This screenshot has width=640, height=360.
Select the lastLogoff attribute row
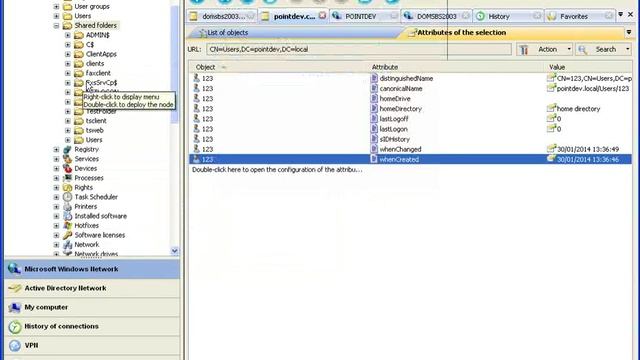(x=411, y=119)
